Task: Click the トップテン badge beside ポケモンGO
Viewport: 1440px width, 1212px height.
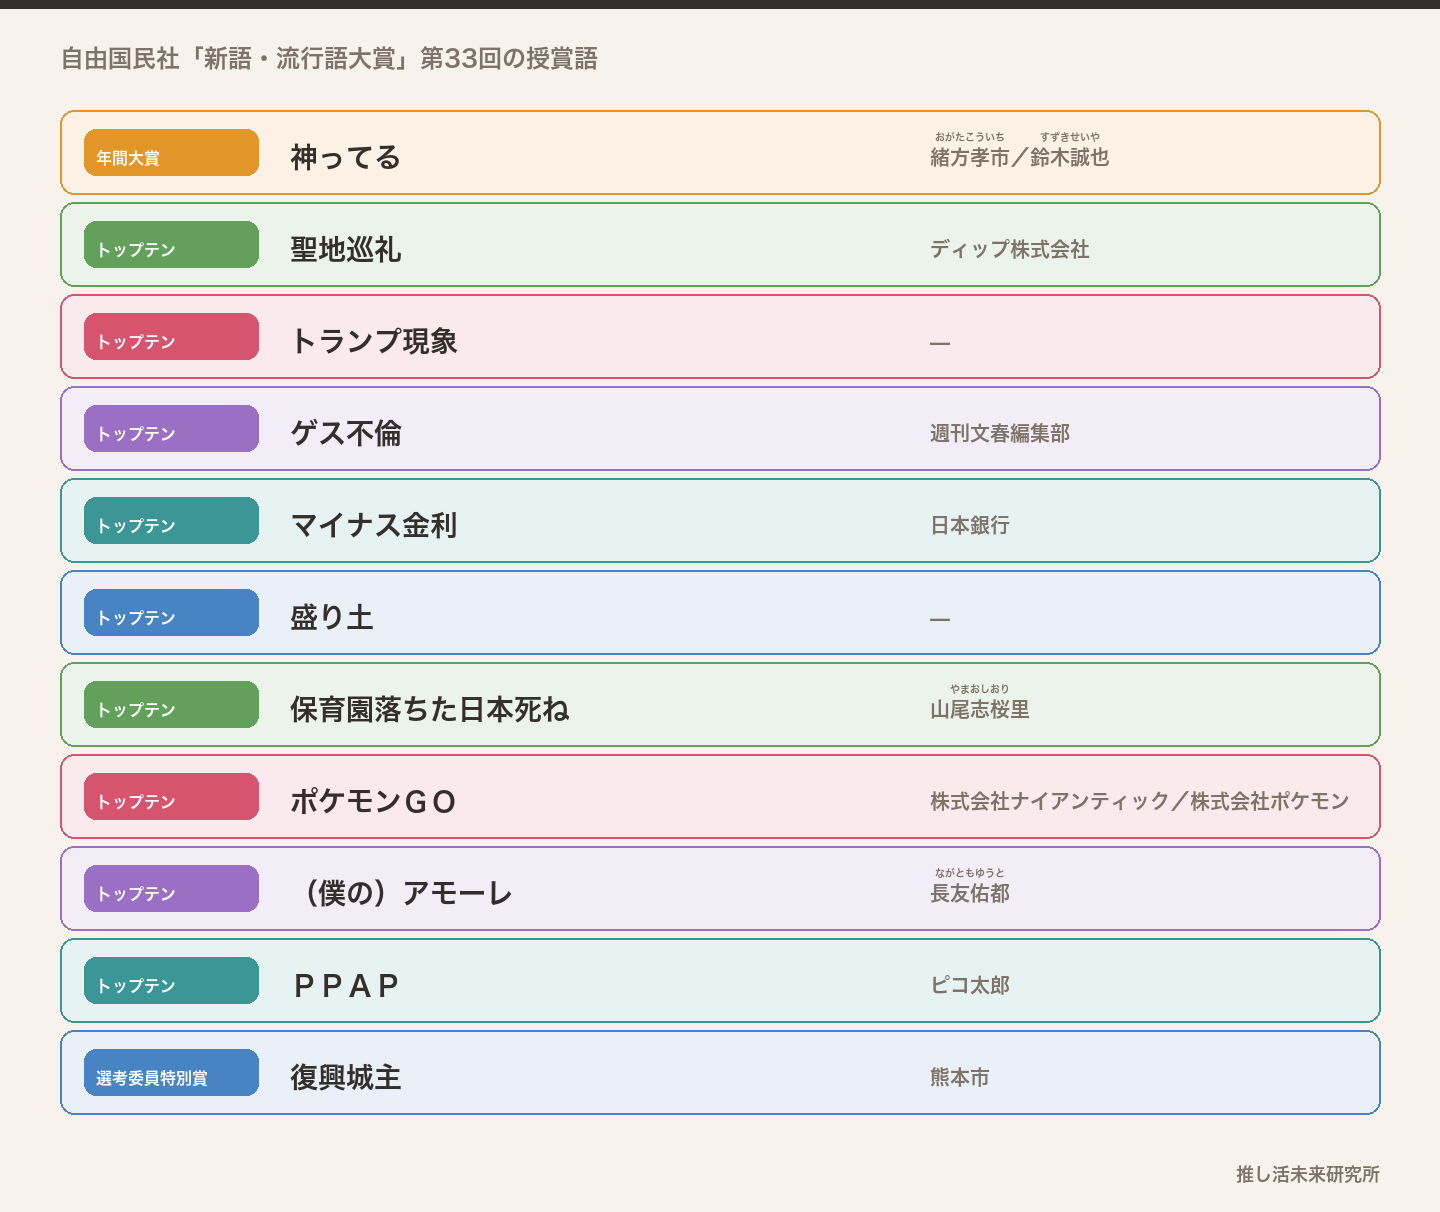Action: (171, 796)
